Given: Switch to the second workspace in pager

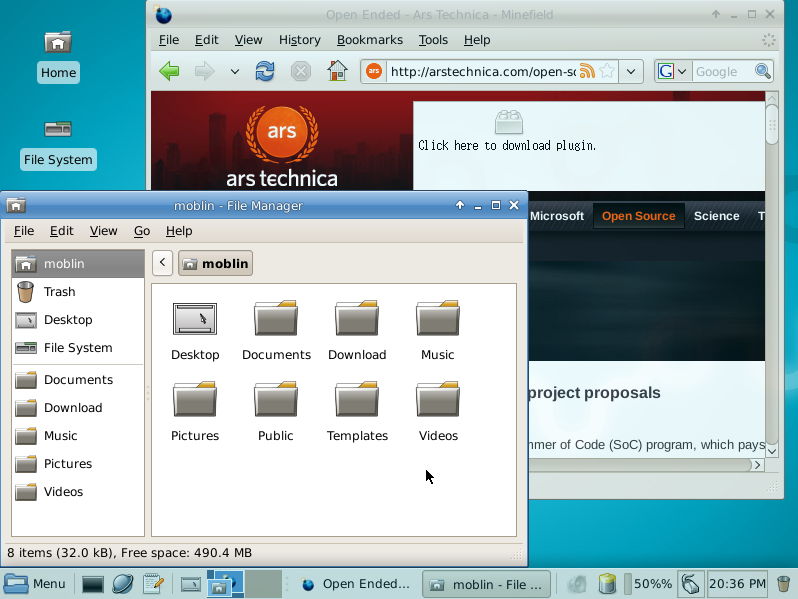Looking at the screenshot, I should pyautogui.click(x=263, y=584).
